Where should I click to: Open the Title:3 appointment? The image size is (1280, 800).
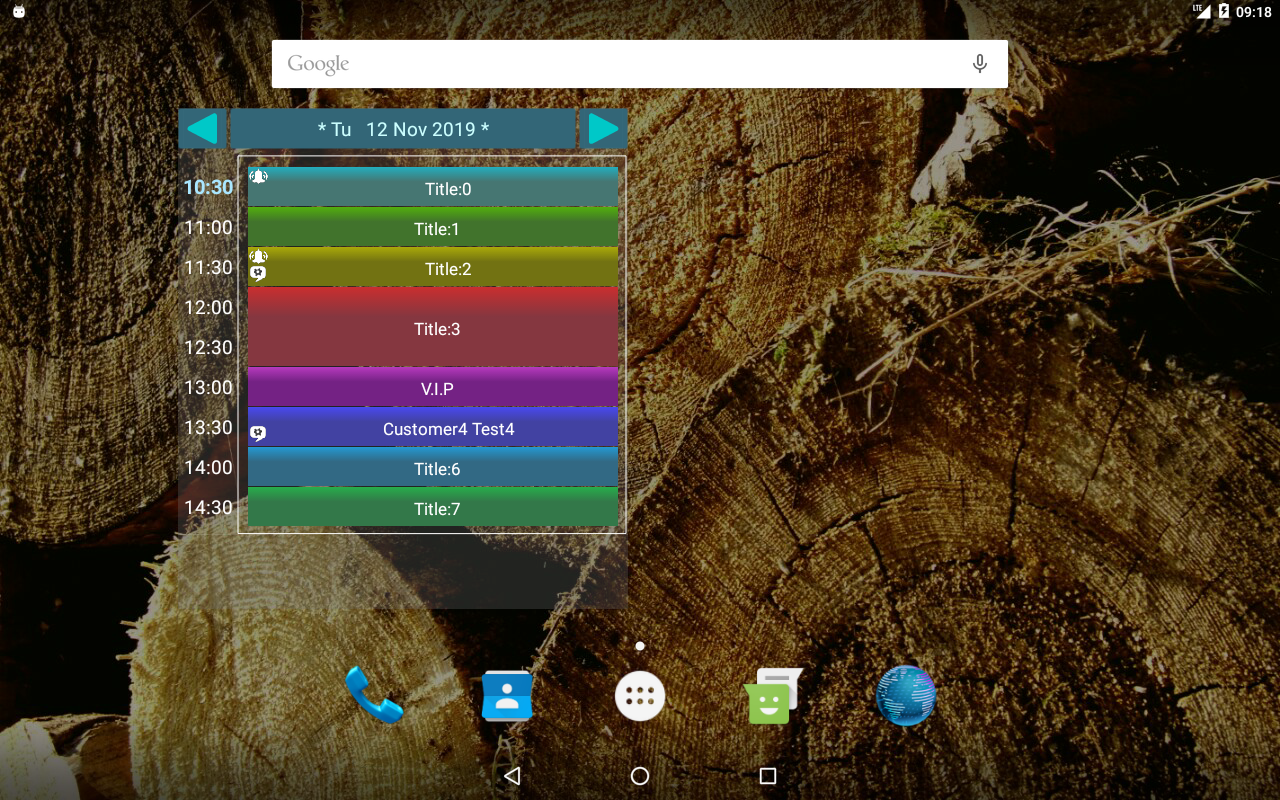(433, 327)
